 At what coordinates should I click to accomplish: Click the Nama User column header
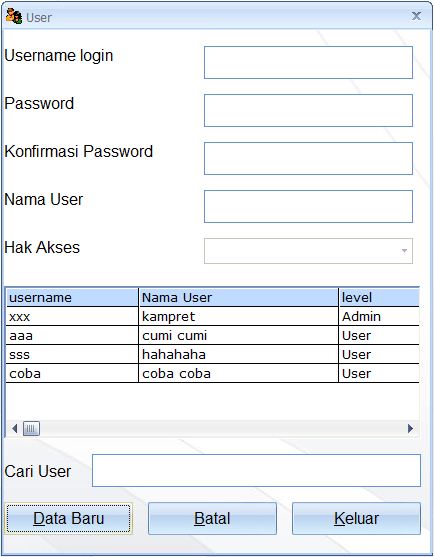[238, 297]
